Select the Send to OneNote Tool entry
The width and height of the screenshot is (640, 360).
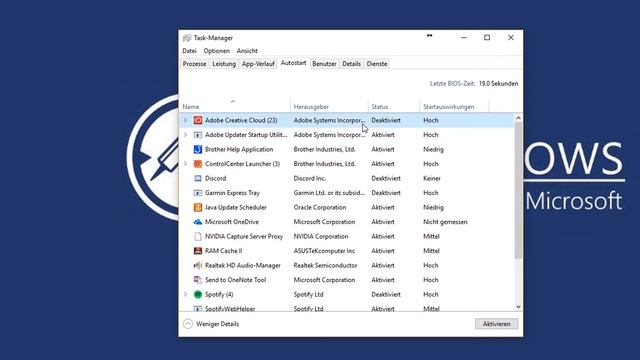[236, 280]
